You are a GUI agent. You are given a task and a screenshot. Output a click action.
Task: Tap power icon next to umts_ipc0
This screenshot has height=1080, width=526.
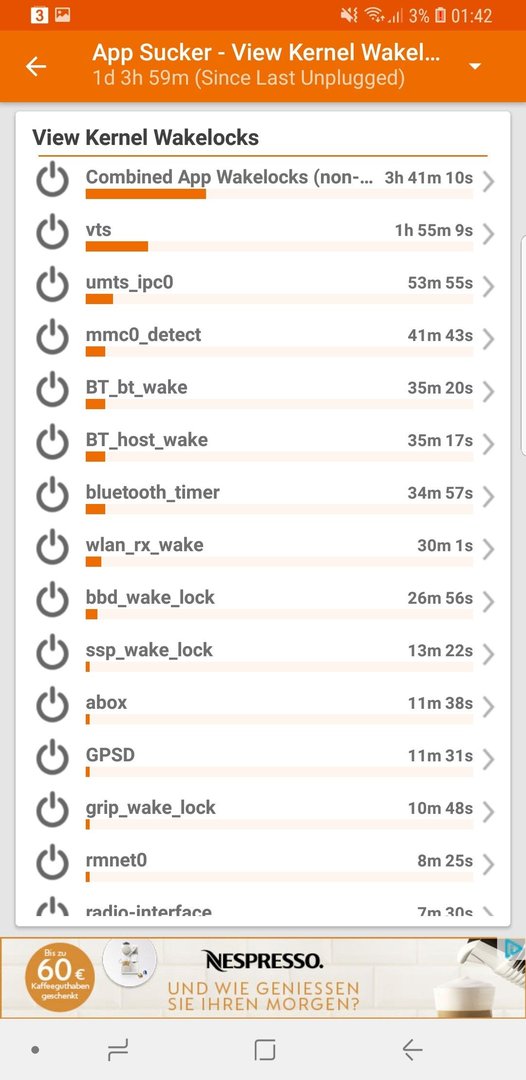point(52,285)
